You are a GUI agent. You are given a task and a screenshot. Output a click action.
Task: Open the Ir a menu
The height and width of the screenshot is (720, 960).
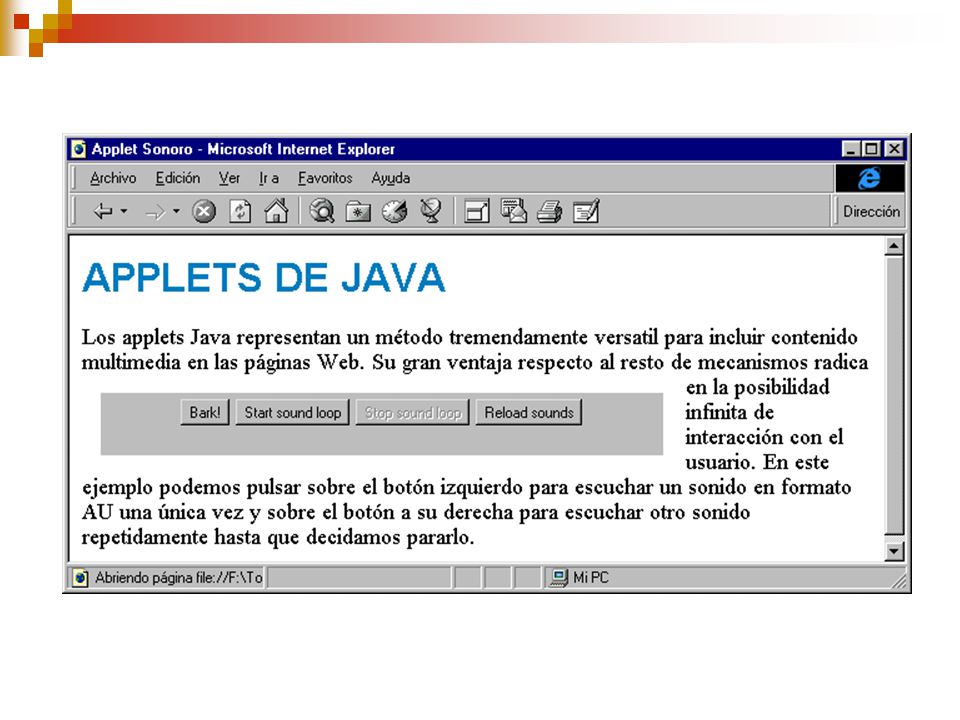click(268, 178)
